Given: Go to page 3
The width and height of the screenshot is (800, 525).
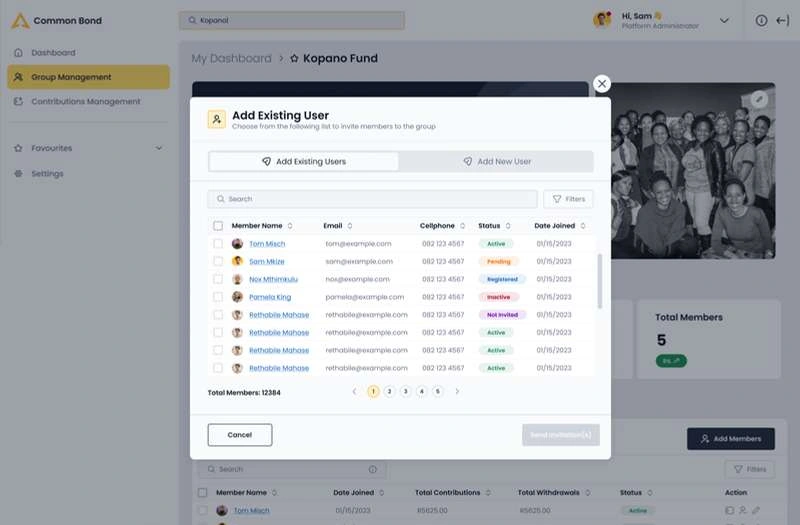Looking at the screenshot, I should 406,391.
